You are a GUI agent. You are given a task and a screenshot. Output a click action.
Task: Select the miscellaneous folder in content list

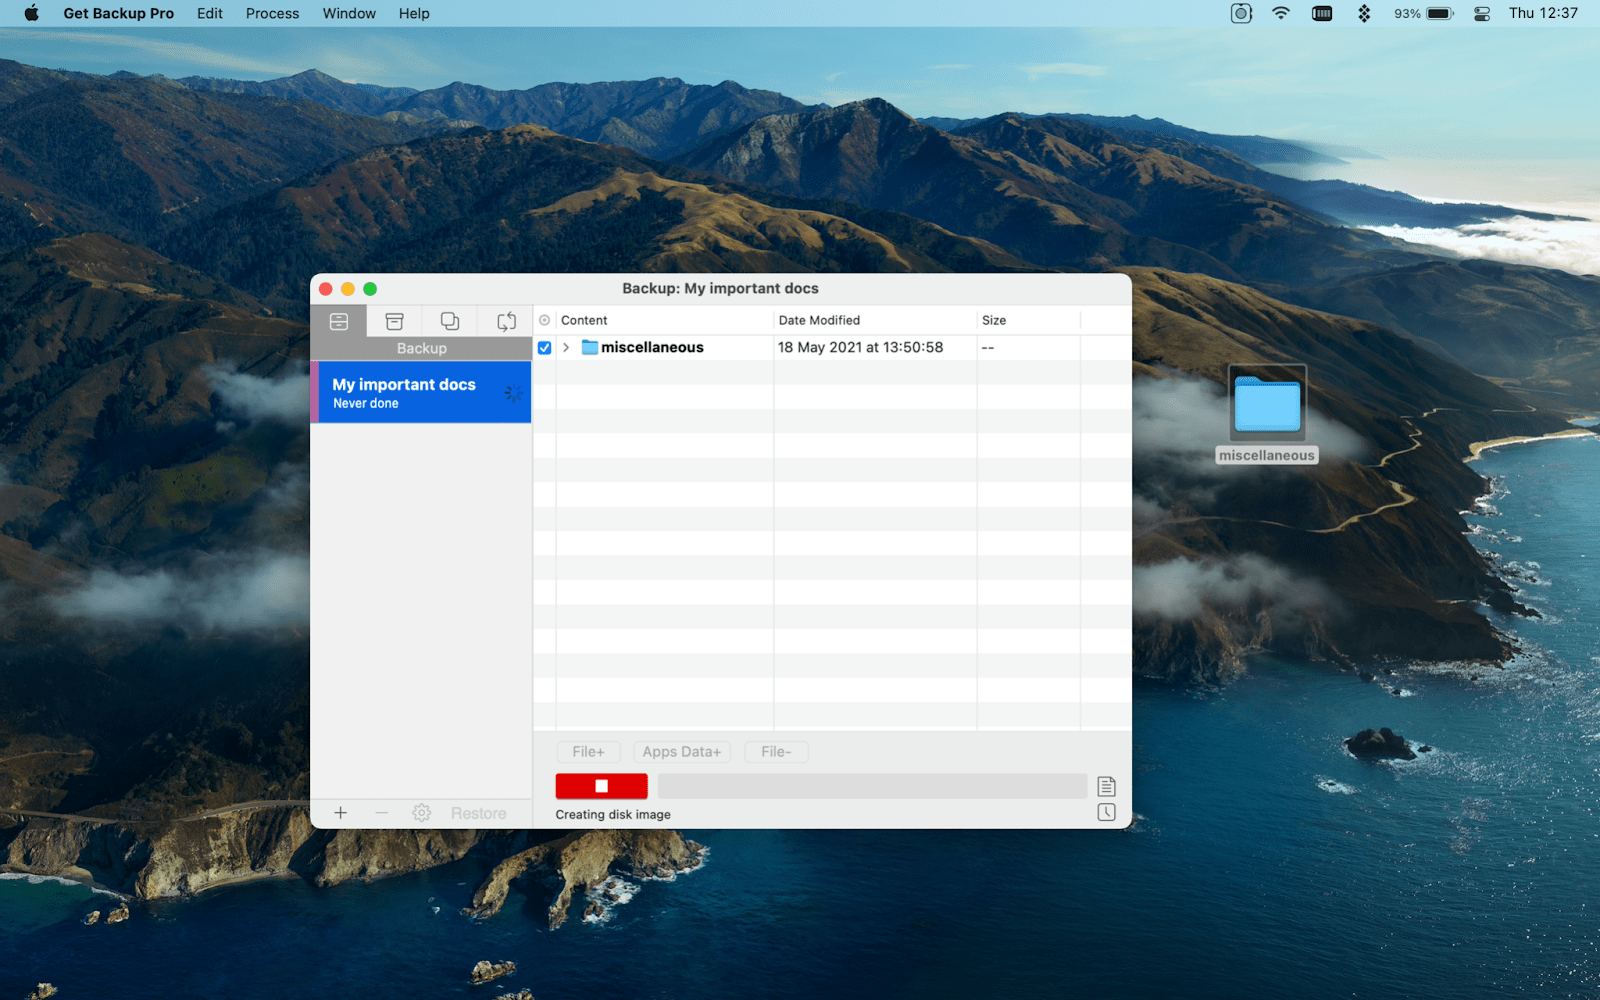652,348
